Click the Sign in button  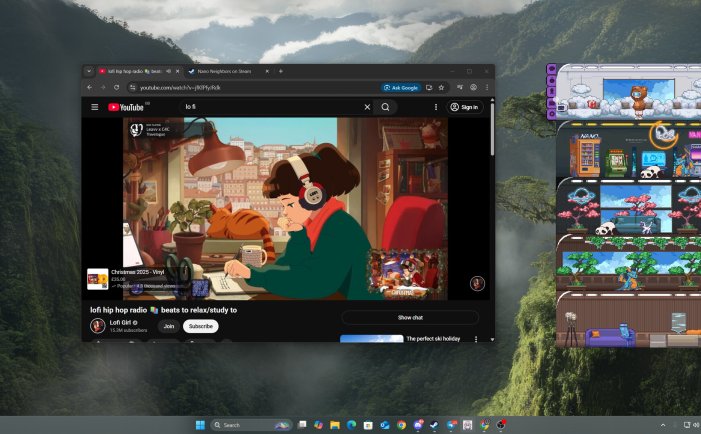coord(464,107)
